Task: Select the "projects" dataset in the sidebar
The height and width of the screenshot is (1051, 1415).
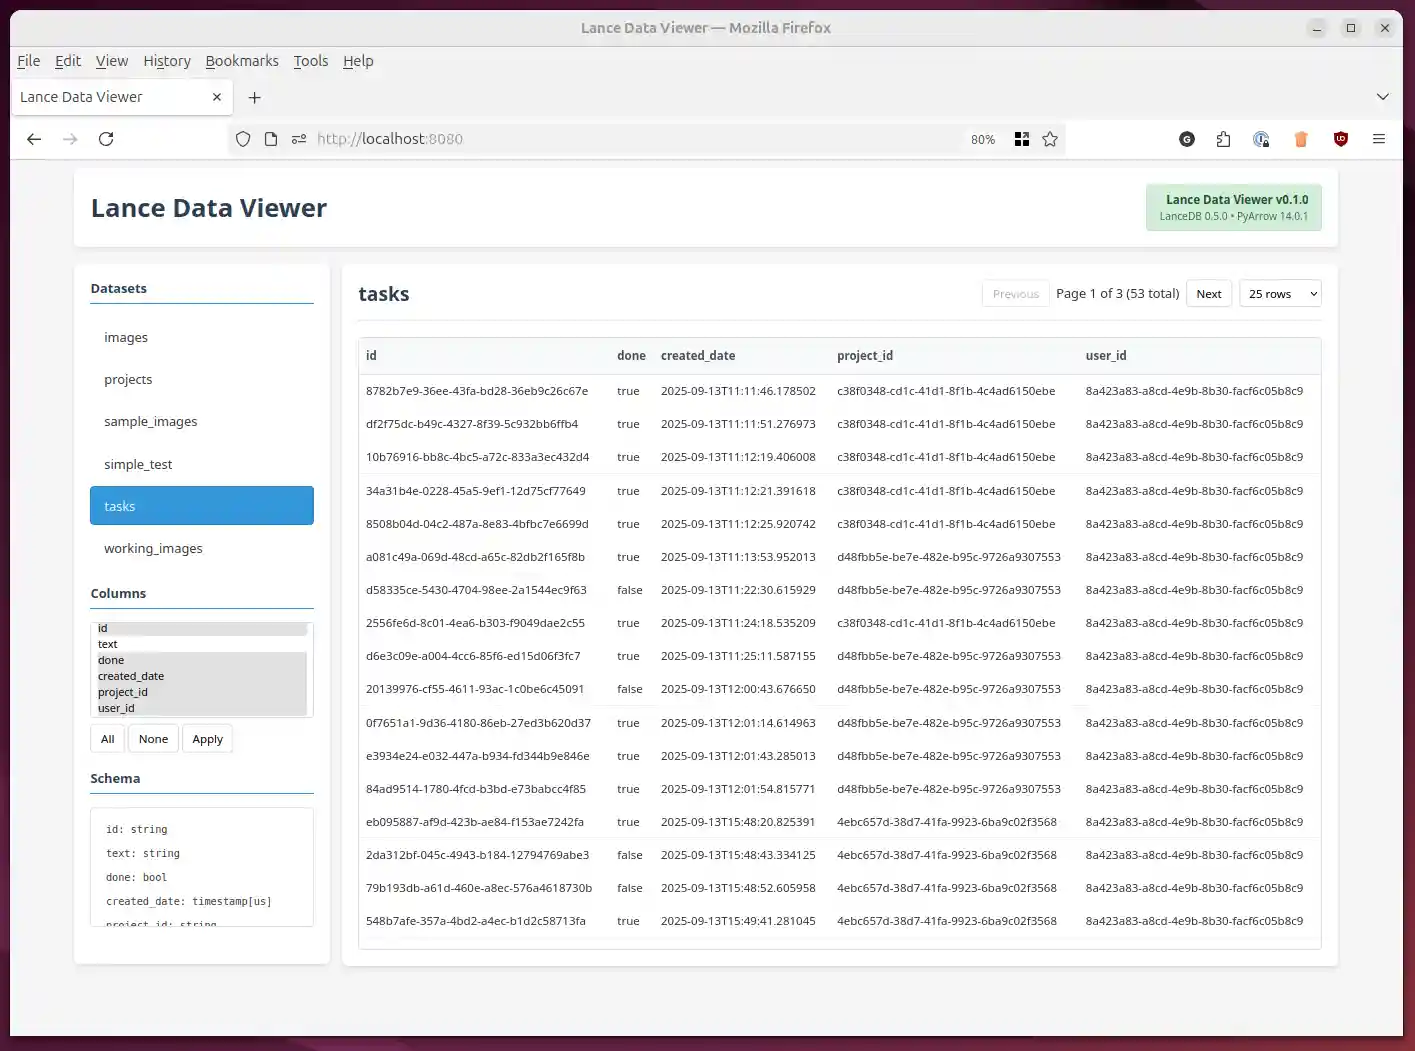Action: click(128, 379)
